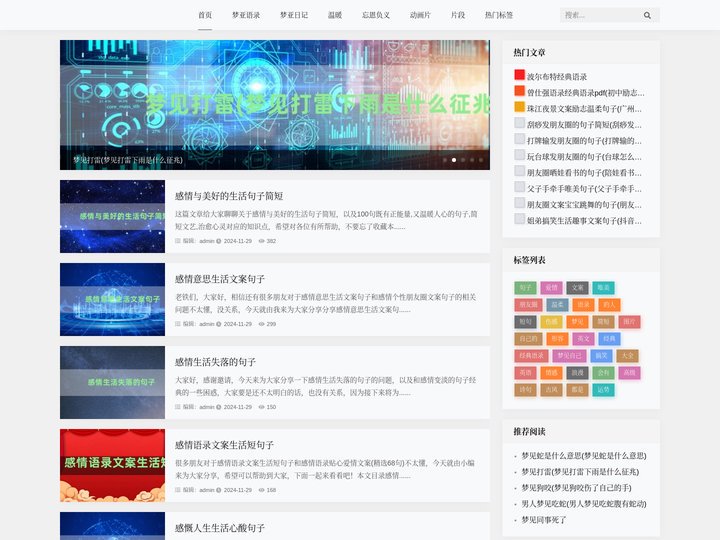The width and height of the screenshot is (720, 540).
Task: Click the search magnifier icon
Action: [647, 15]
